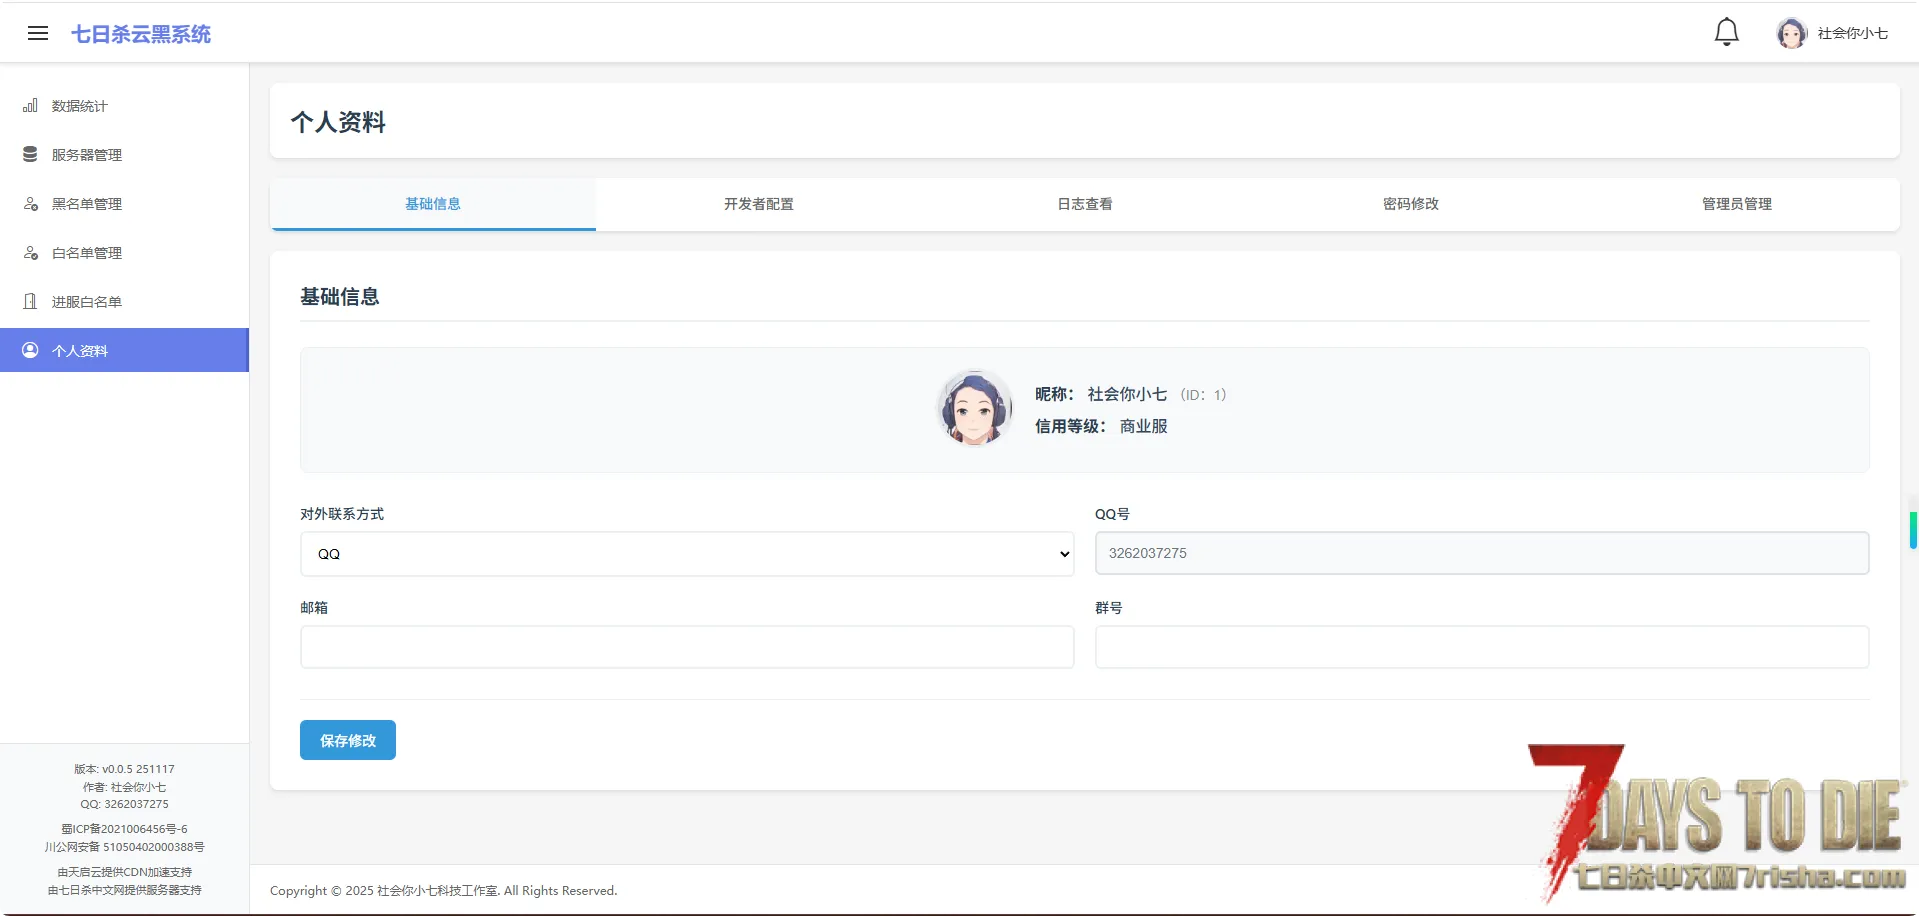
Task: Switch to the 日志查看 tab
Action: click(x=1084, y=204)
